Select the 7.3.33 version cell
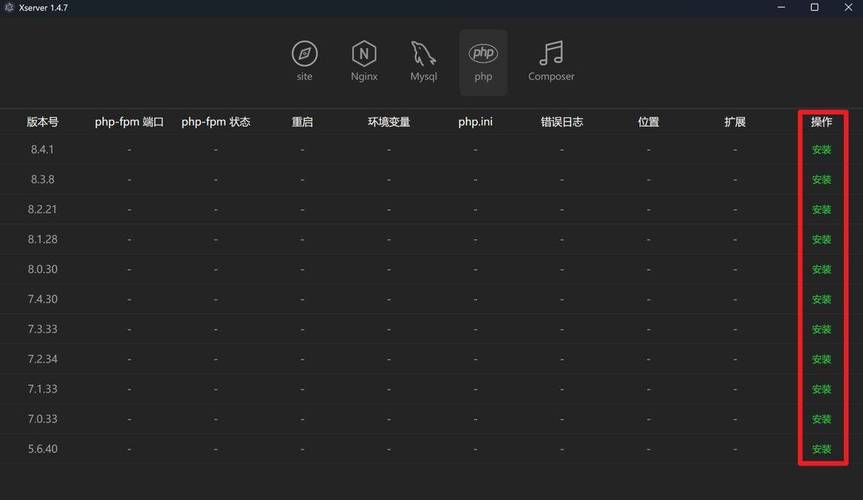Screen dimensions: 863x500 pos(42,329)
